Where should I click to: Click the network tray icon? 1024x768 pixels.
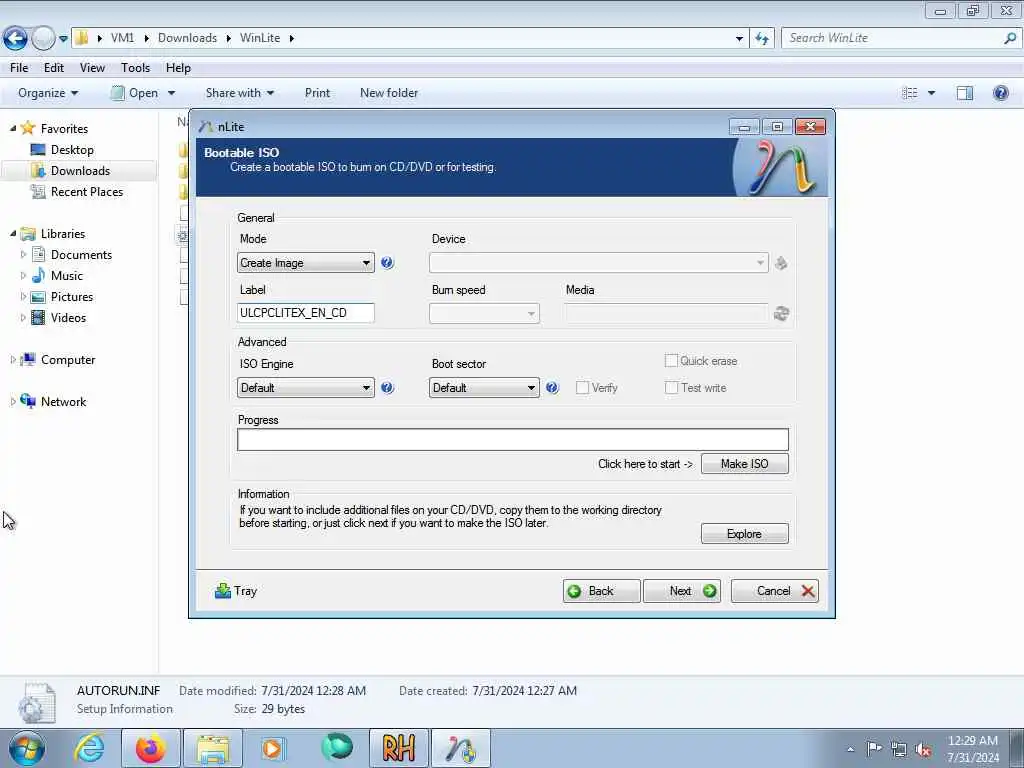(899, 749)
